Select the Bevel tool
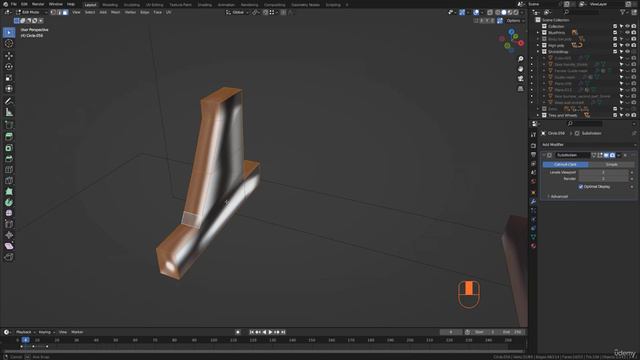Image resolution: width=640 pixels, height=360 pixels. (9, 159)
